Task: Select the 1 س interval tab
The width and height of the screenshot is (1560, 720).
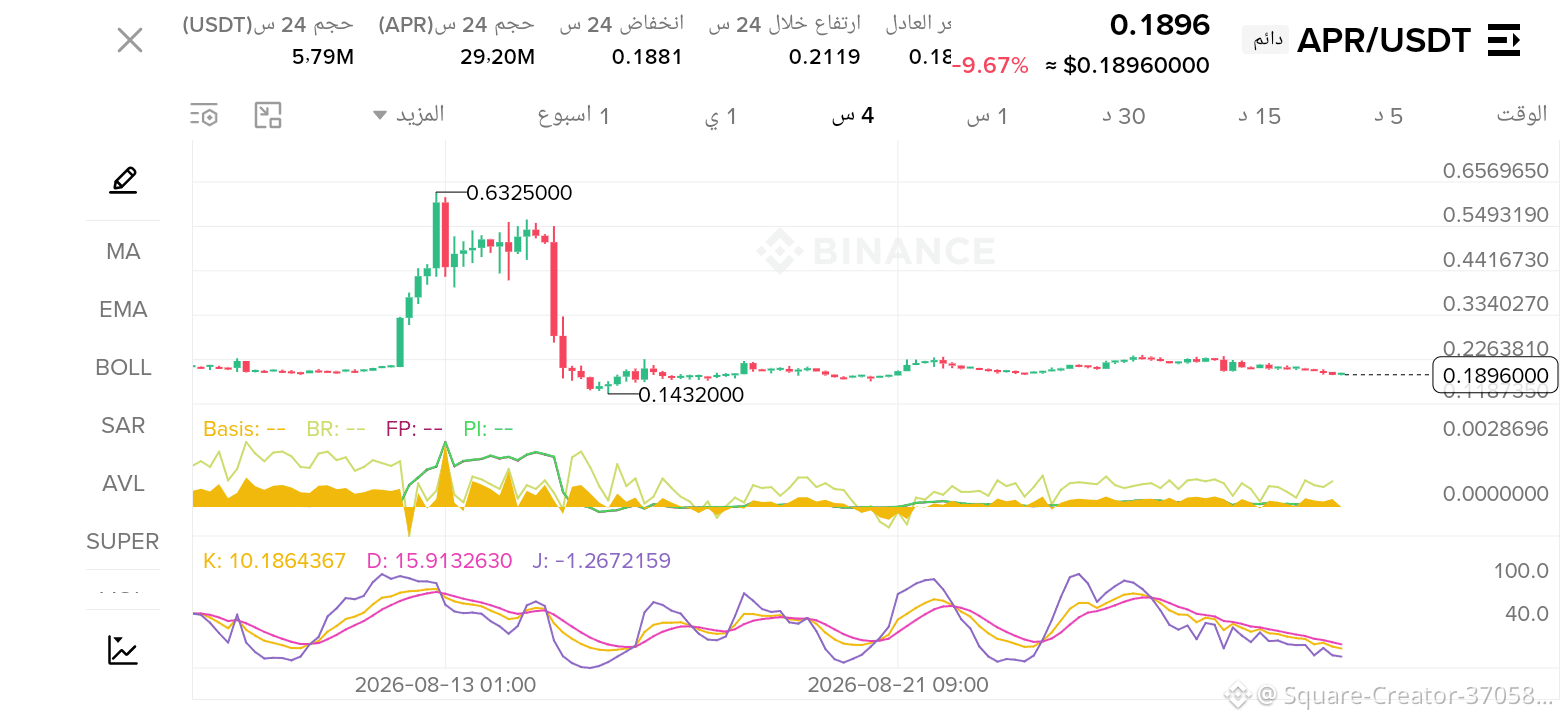Action: tap(987, 116)
